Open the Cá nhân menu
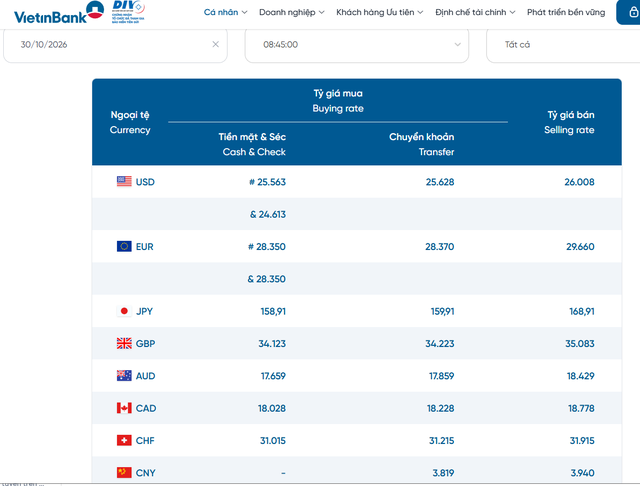 click(x=221, y=12)
